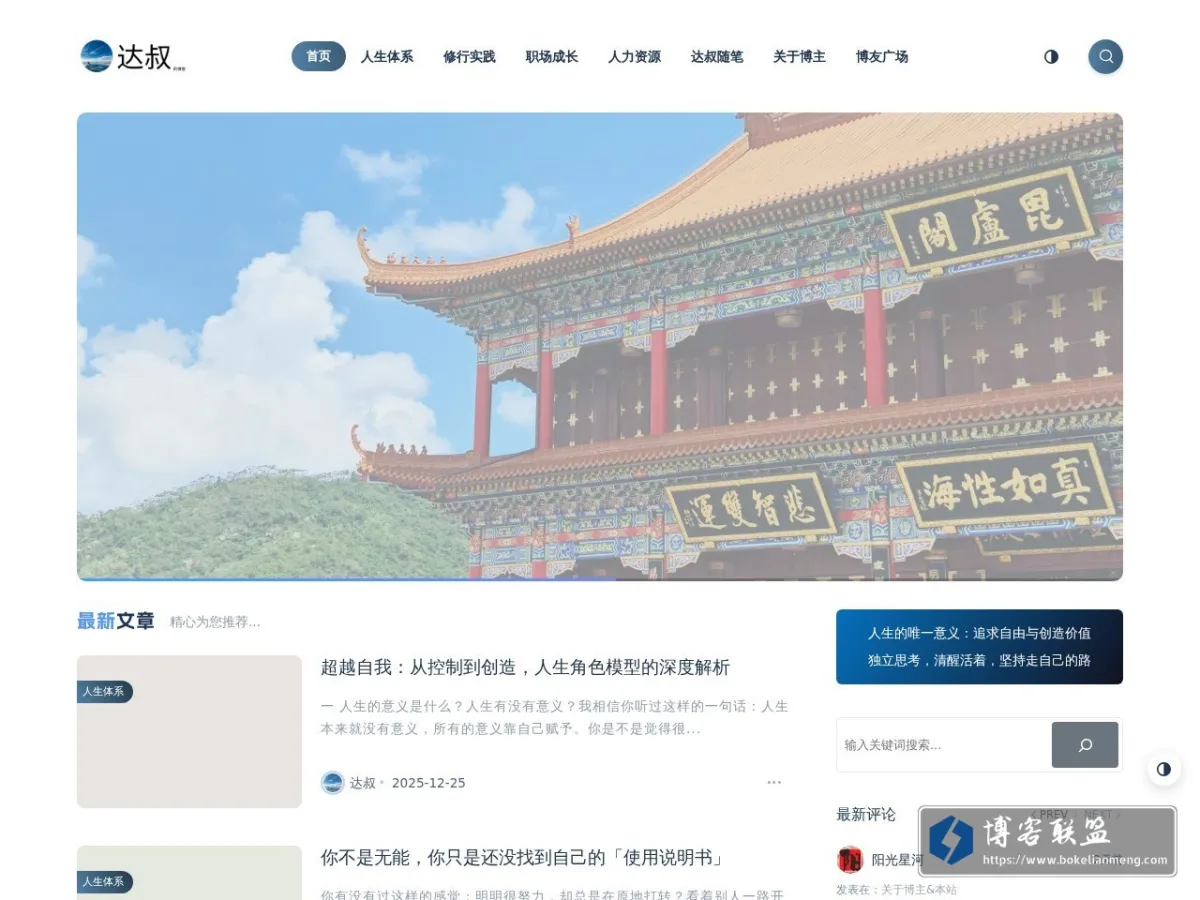The width and height of the screenshot is (1200, 900).
Task: Click the 最新评论 heading
Action: click(x=866, y=814)
